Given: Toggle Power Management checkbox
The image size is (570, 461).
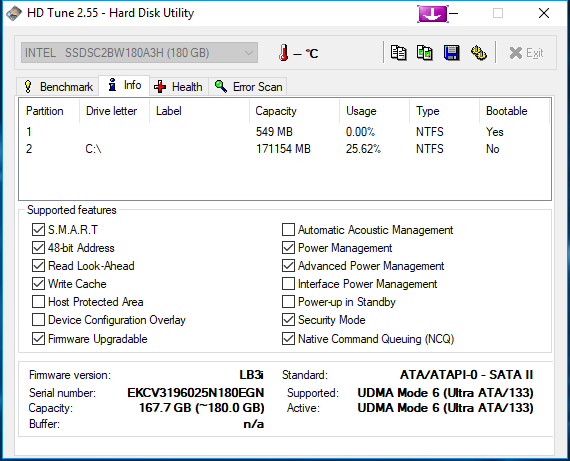Looking at the screenshot, I should [x=288, y=248].
